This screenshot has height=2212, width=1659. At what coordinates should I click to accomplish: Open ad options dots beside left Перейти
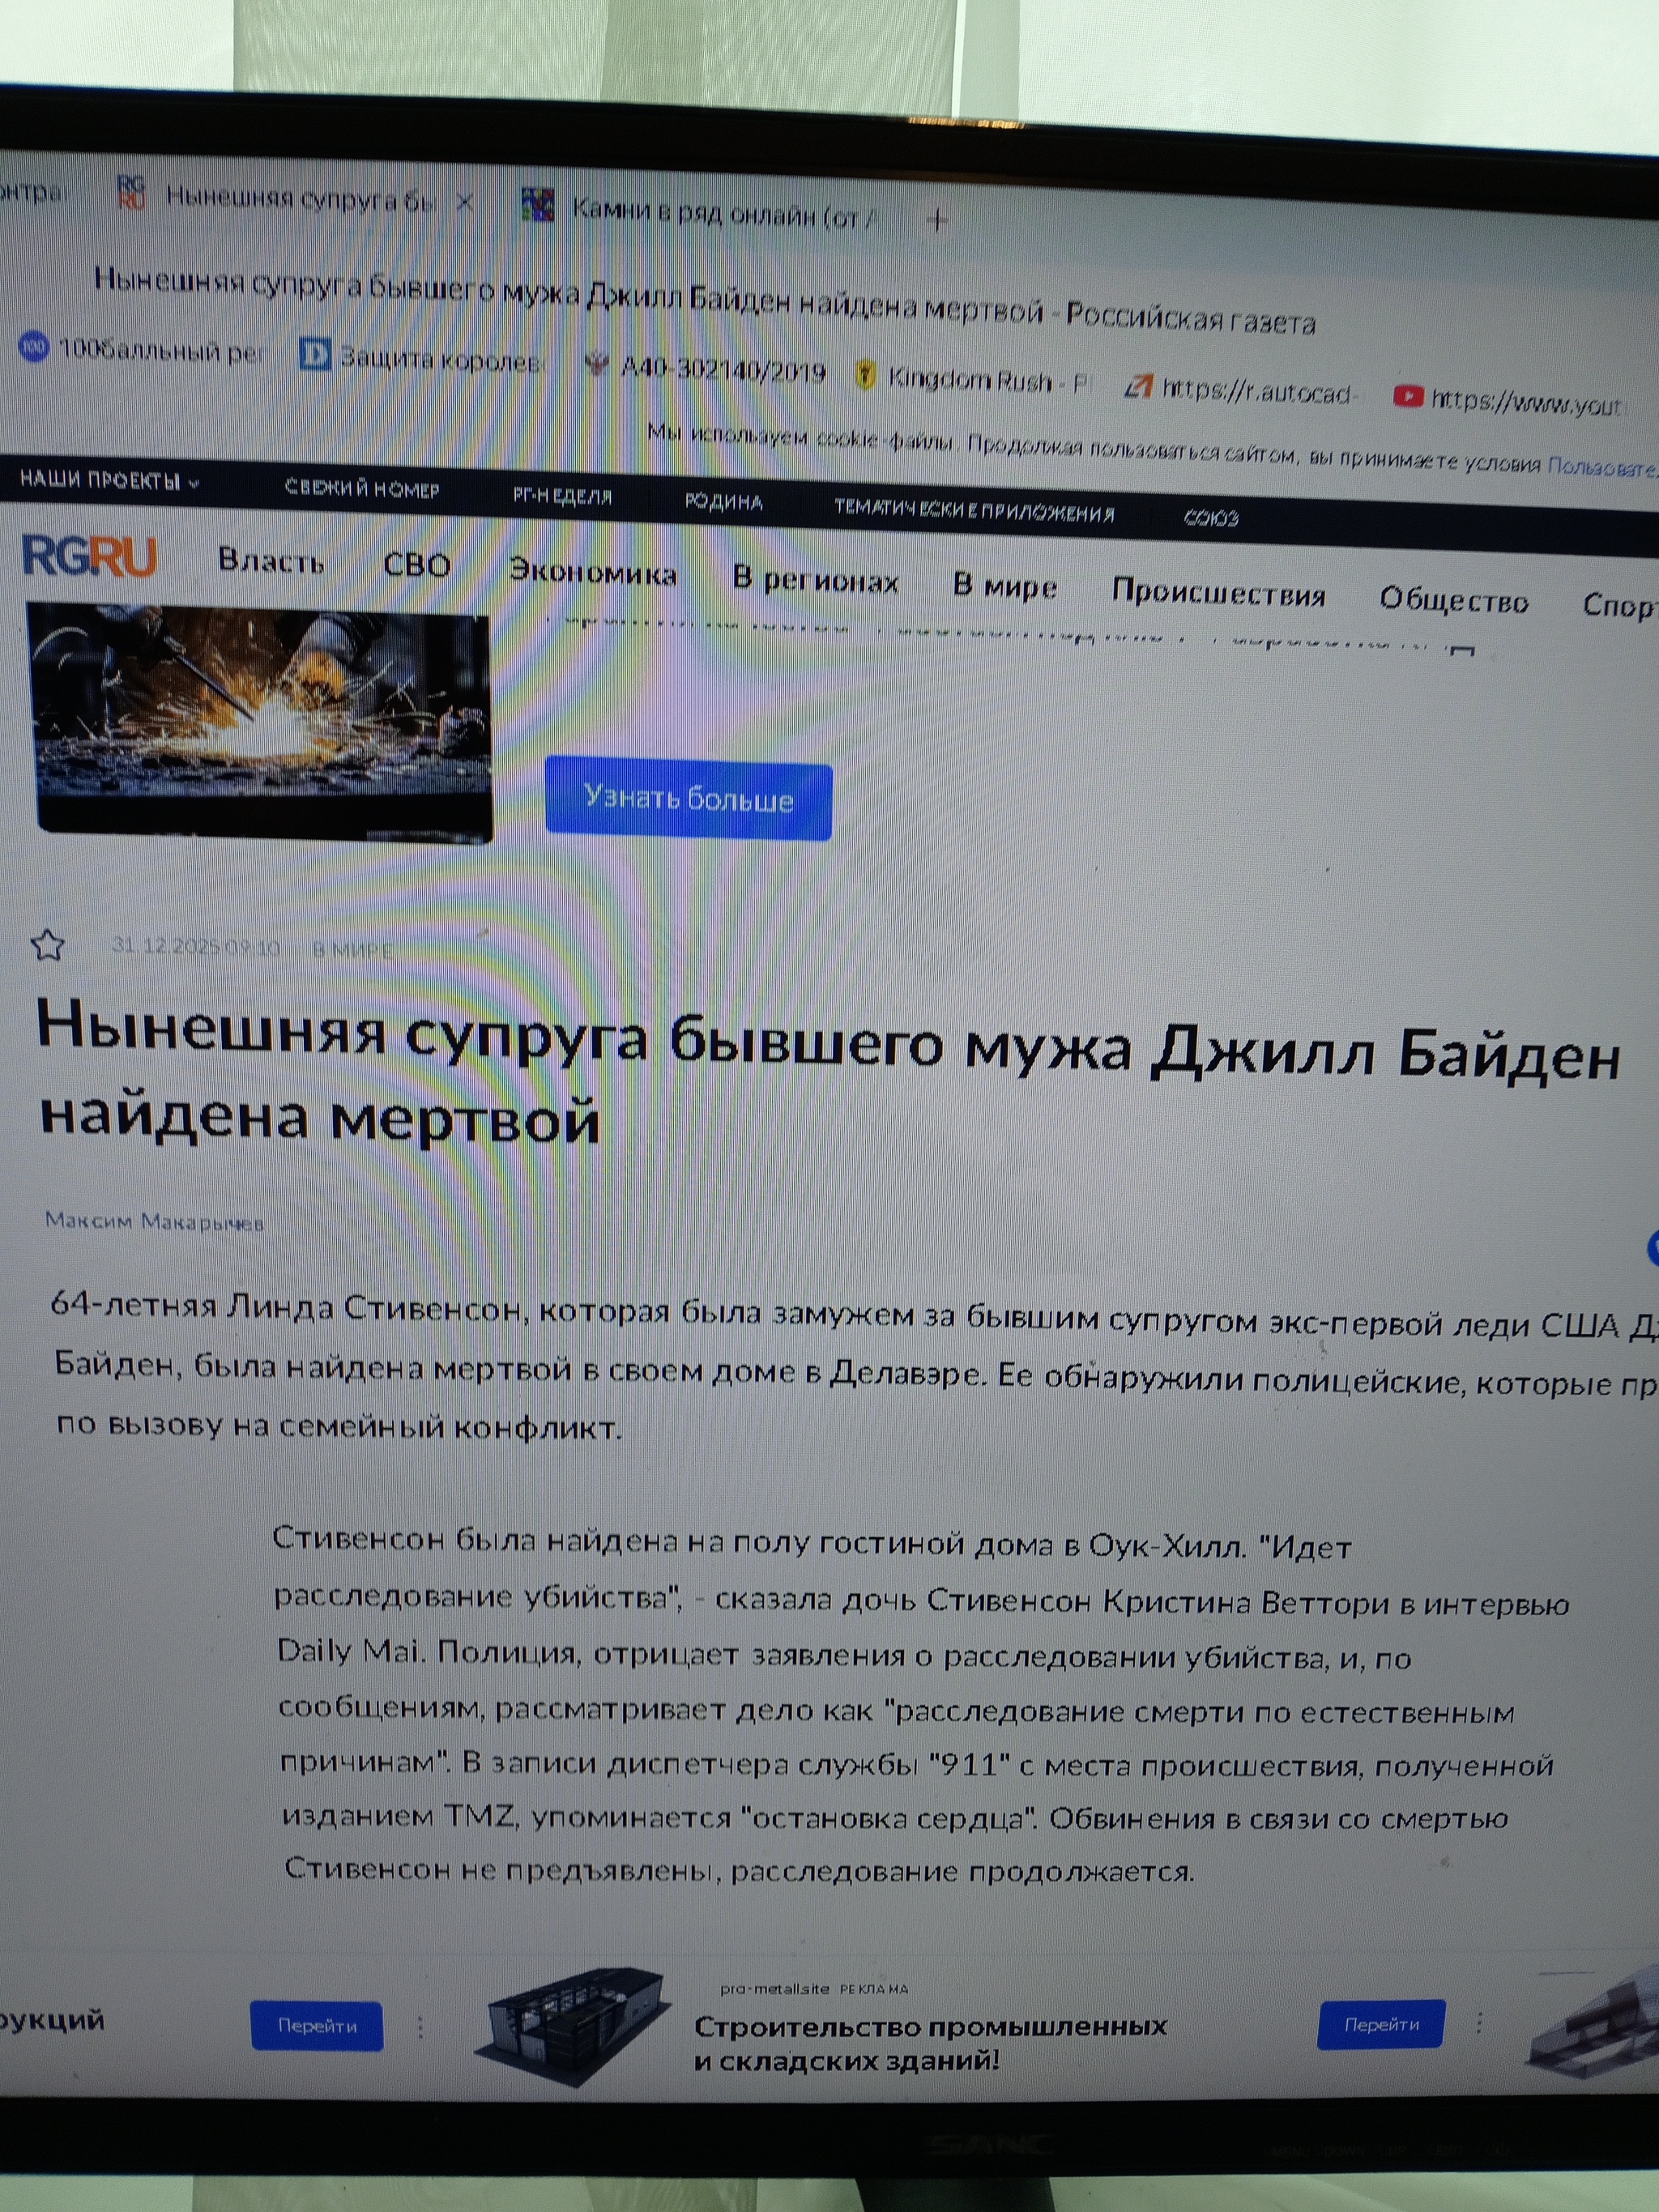pyautogui.click(x=420, y=2026)
